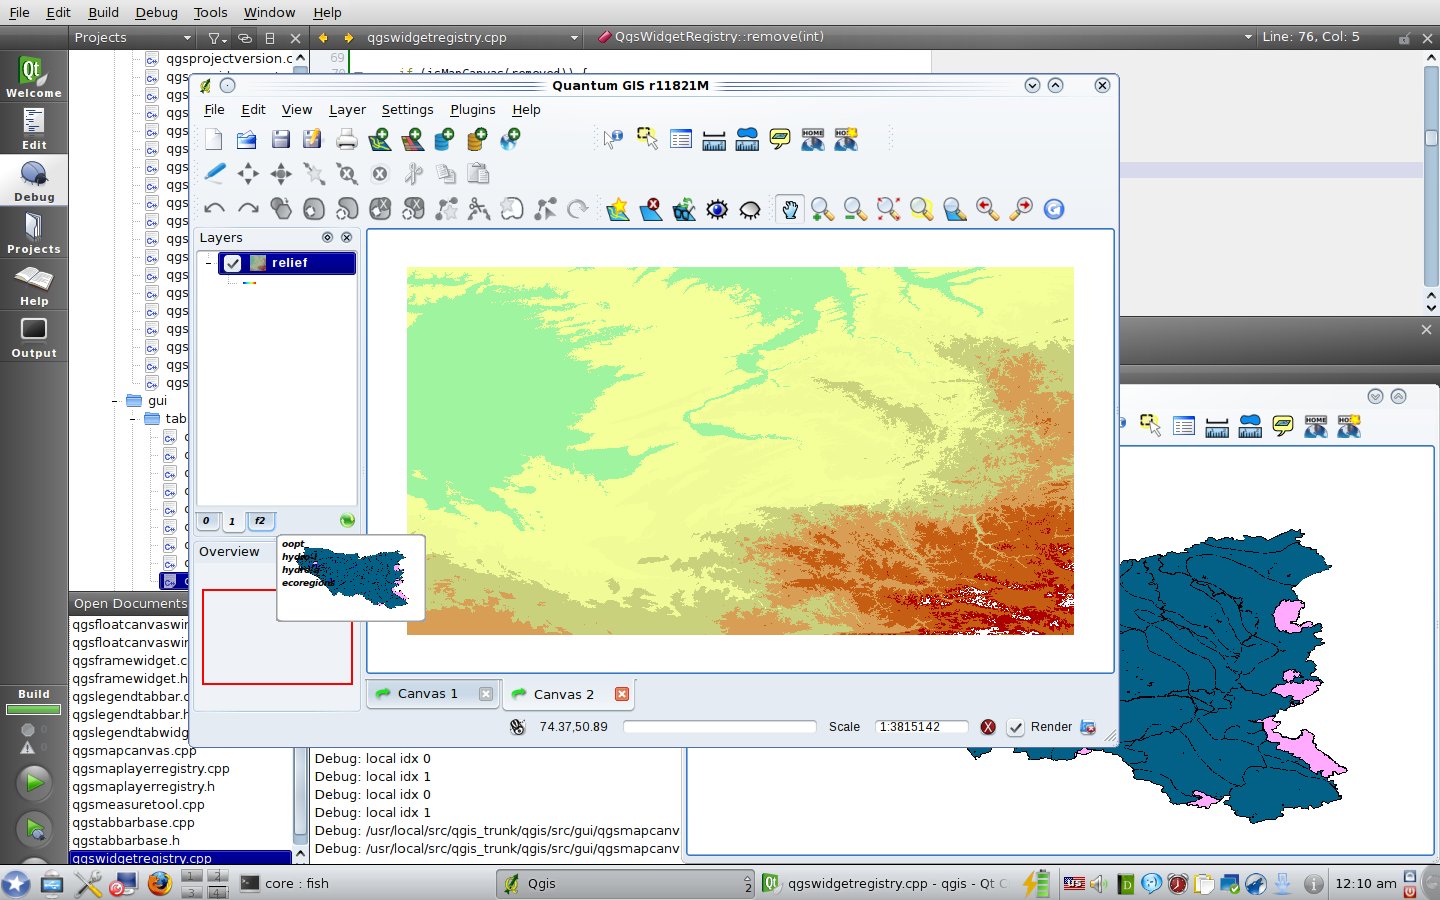Viewport: 1440px width, 900px height.
Task: Select the Pan Map tool
Action: 790,209
